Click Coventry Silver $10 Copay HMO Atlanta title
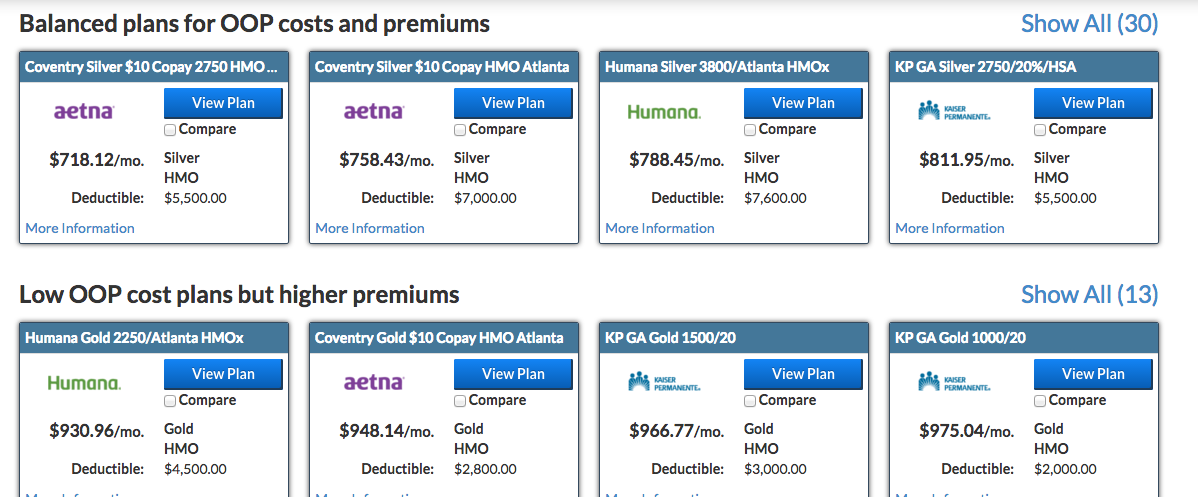The image size is (1198, 497). [442, 67]
